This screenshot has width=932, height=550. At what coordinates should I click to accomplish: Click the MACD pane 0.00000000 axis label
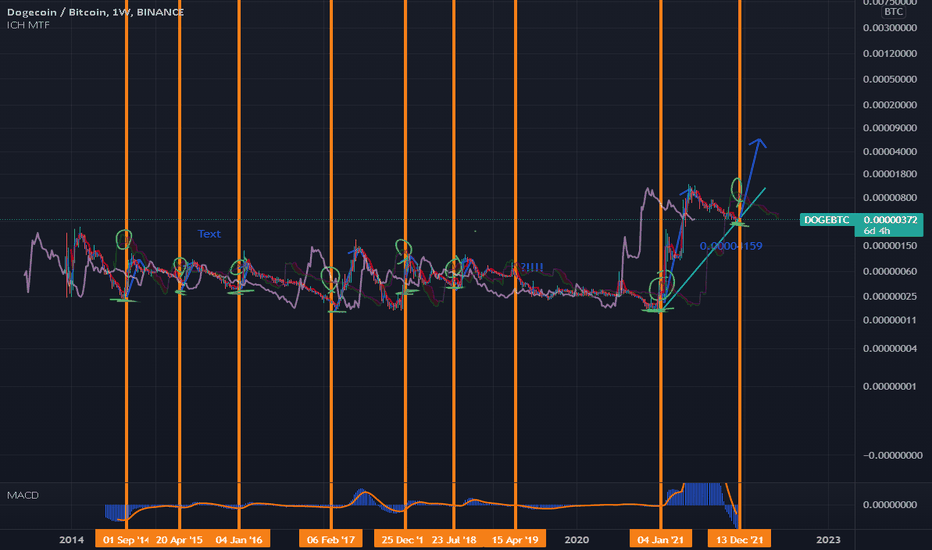click(890, 505)
